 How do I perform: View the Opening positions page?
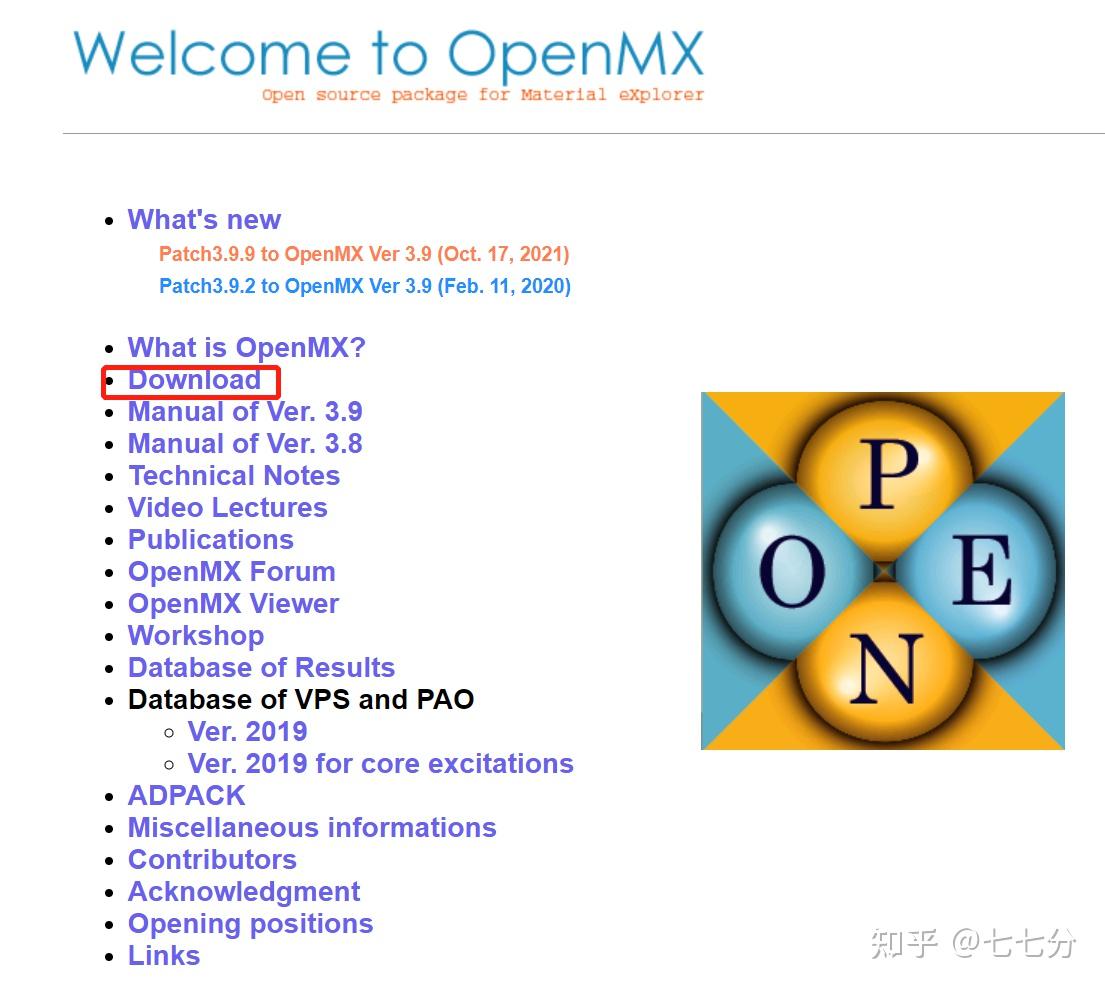click(x=250, y=923)
